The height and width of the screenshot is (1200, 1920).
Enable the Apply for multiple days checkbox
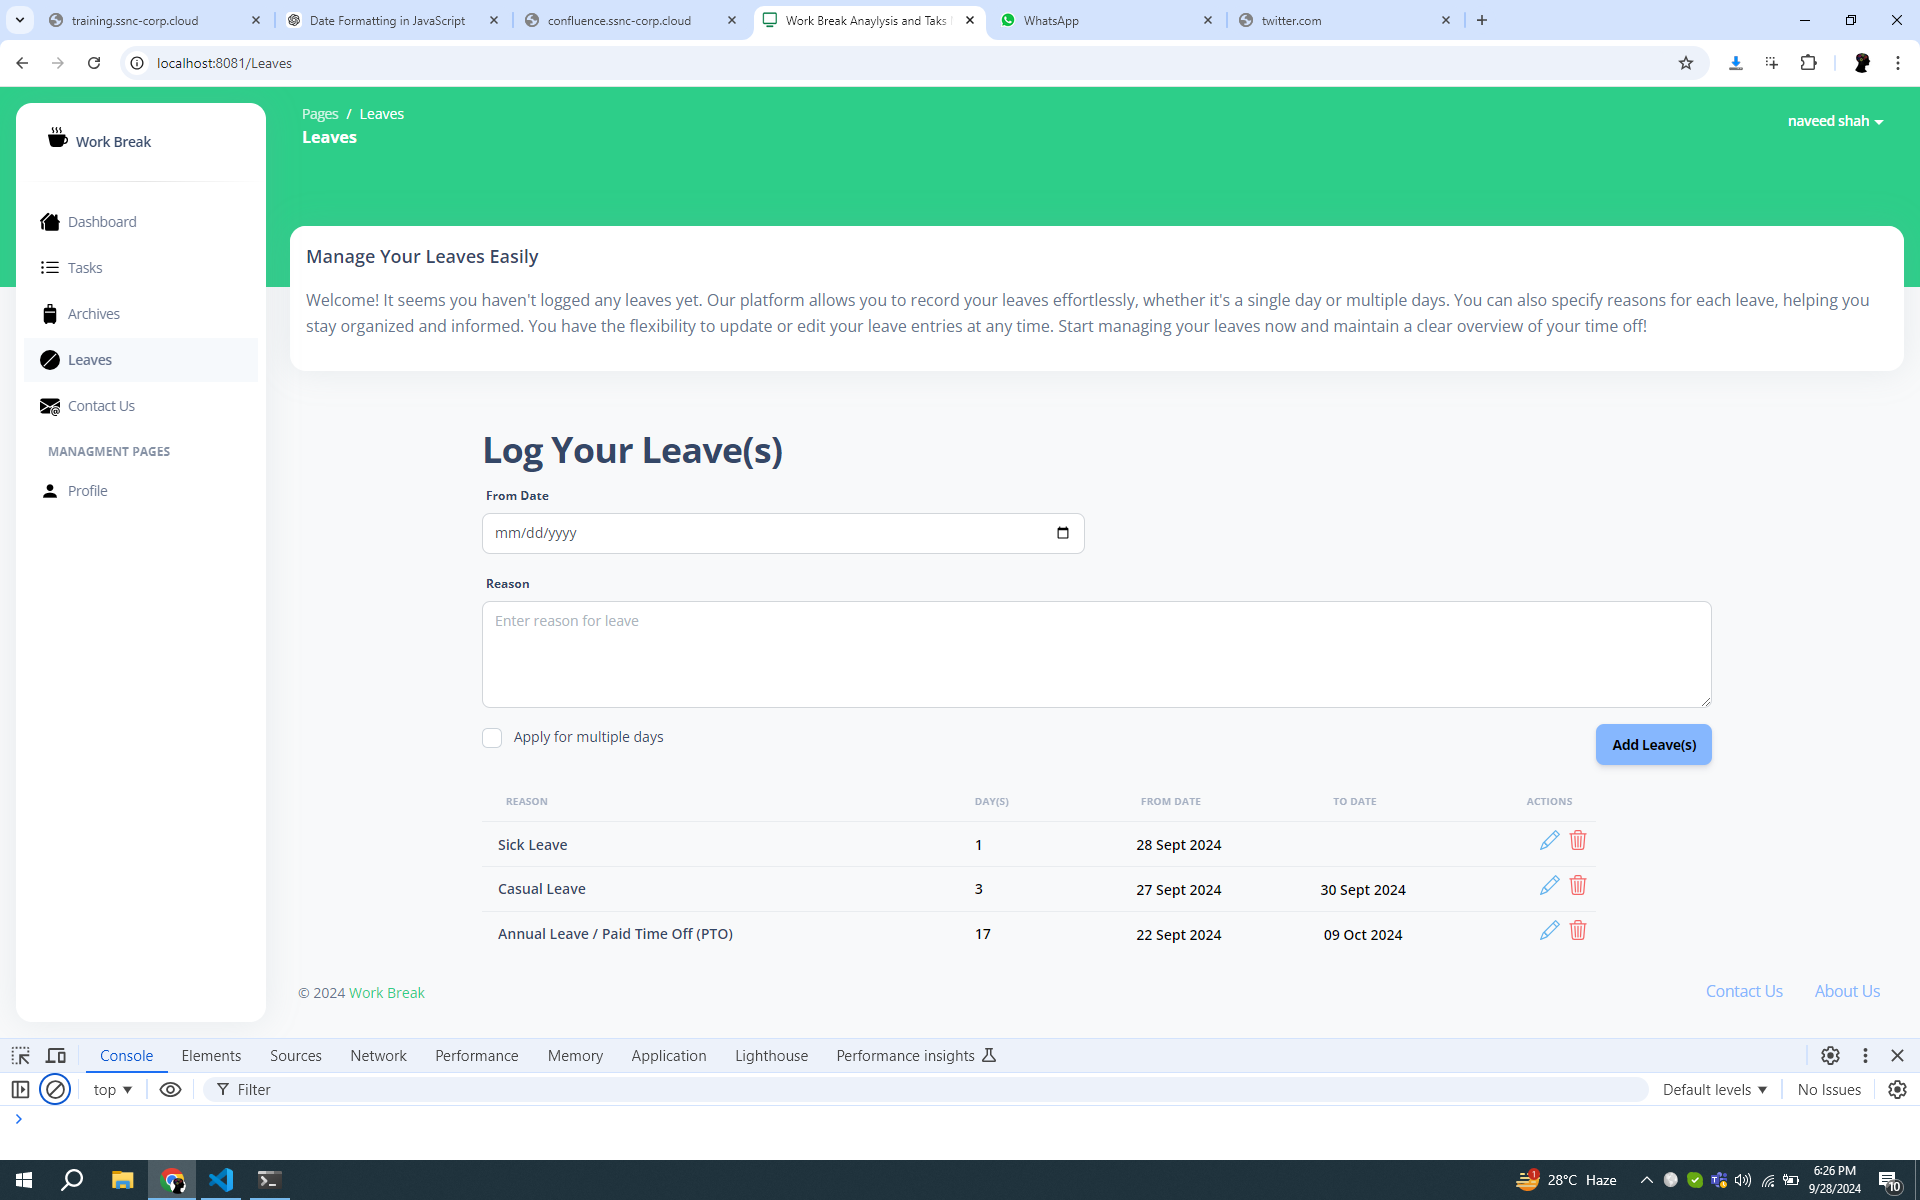[492, 738]
